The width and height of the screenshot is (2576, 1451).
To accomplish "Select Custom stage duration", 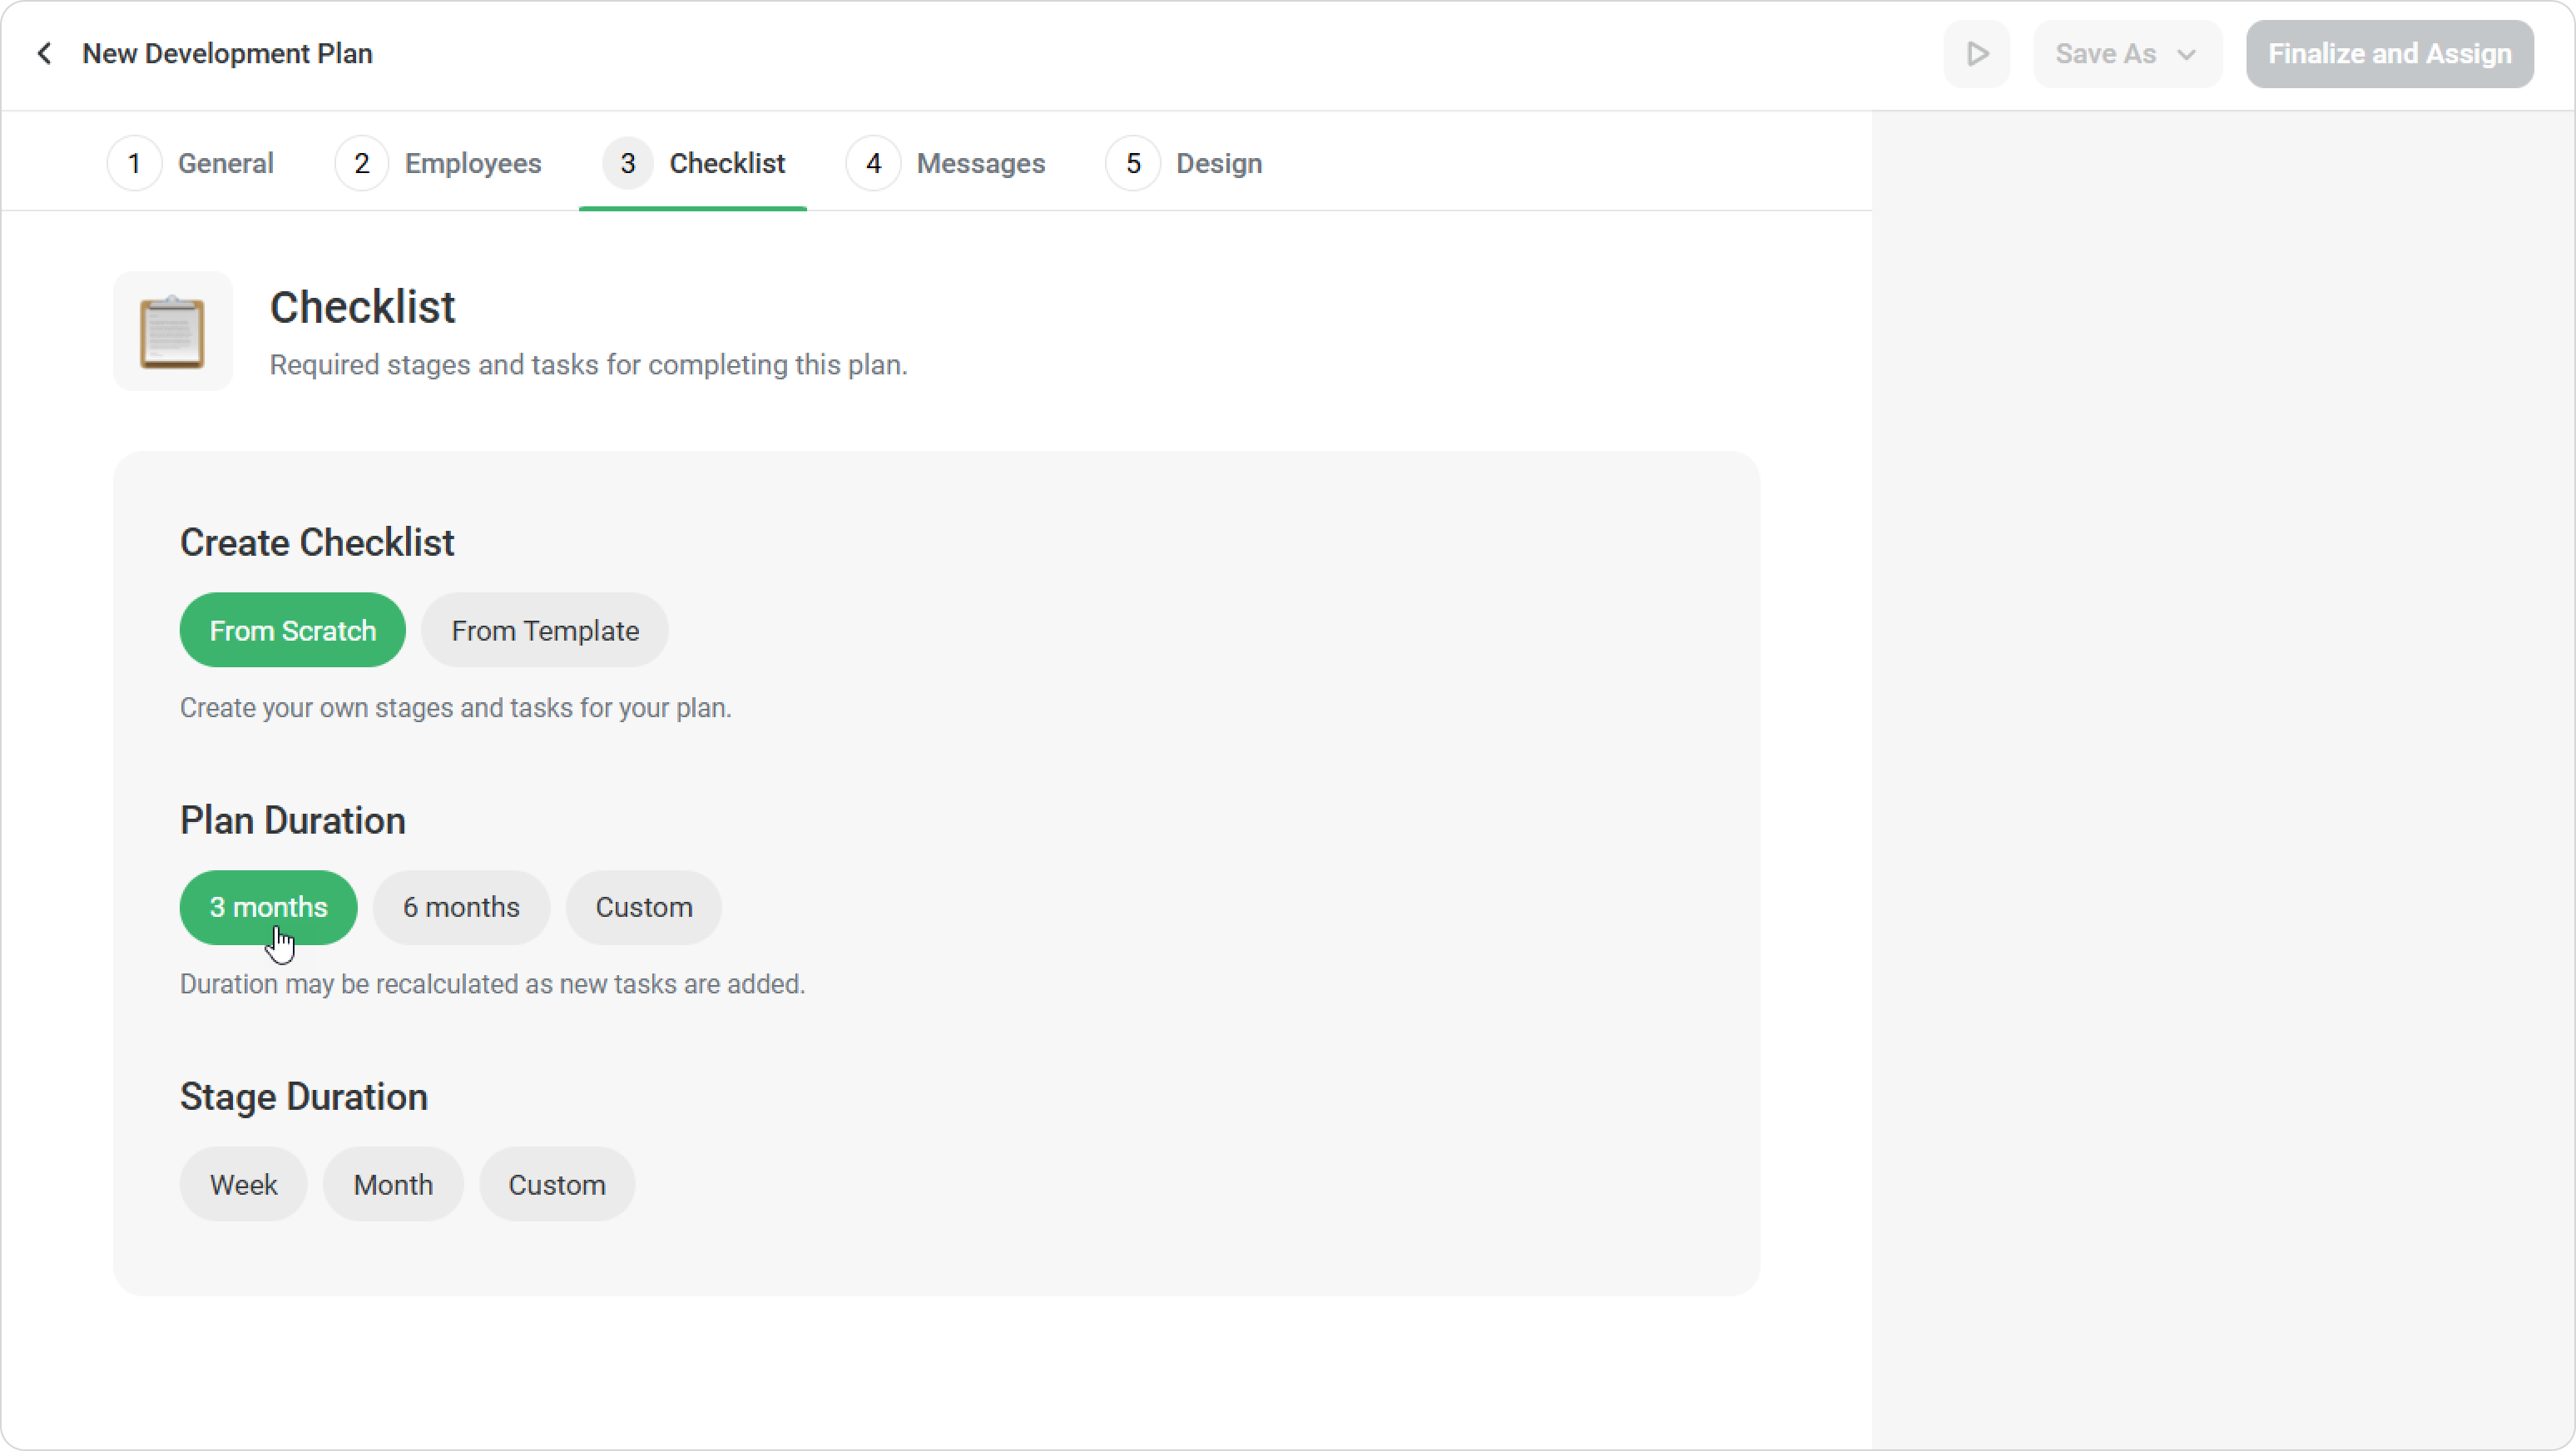I will click(x=556, y=1185).
